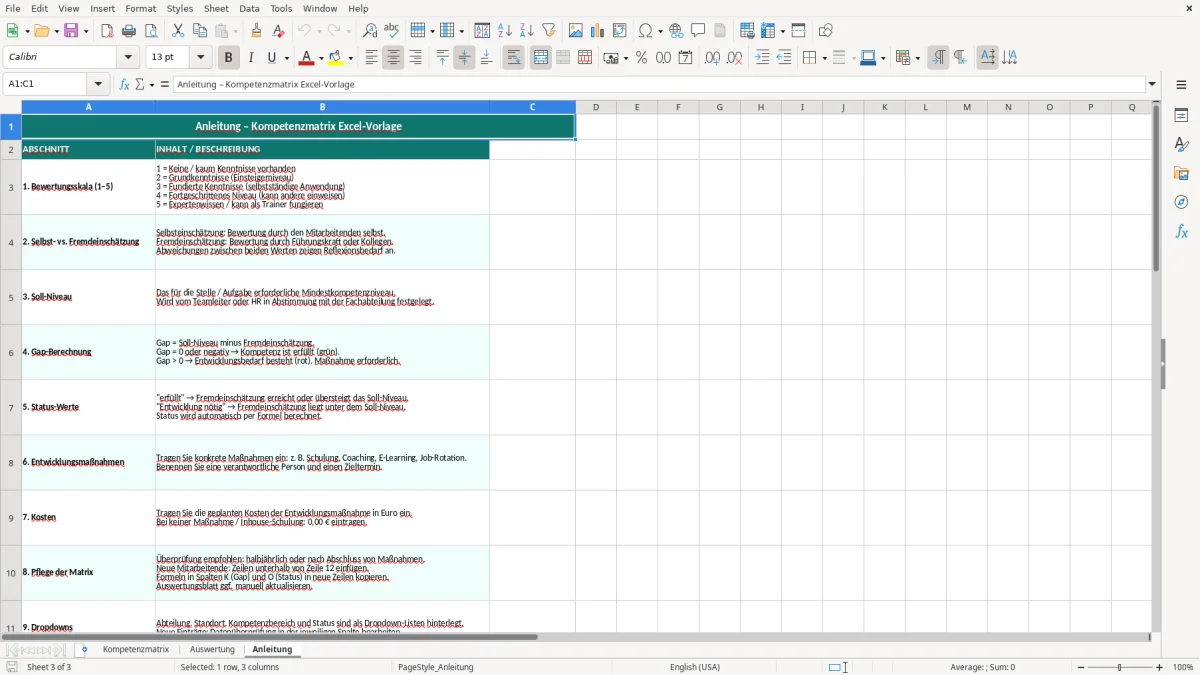This screenshot has height=675, width=1200.
Task: Switch to the Kompetenzmatrix sheet tab
Action: point(136,649)
